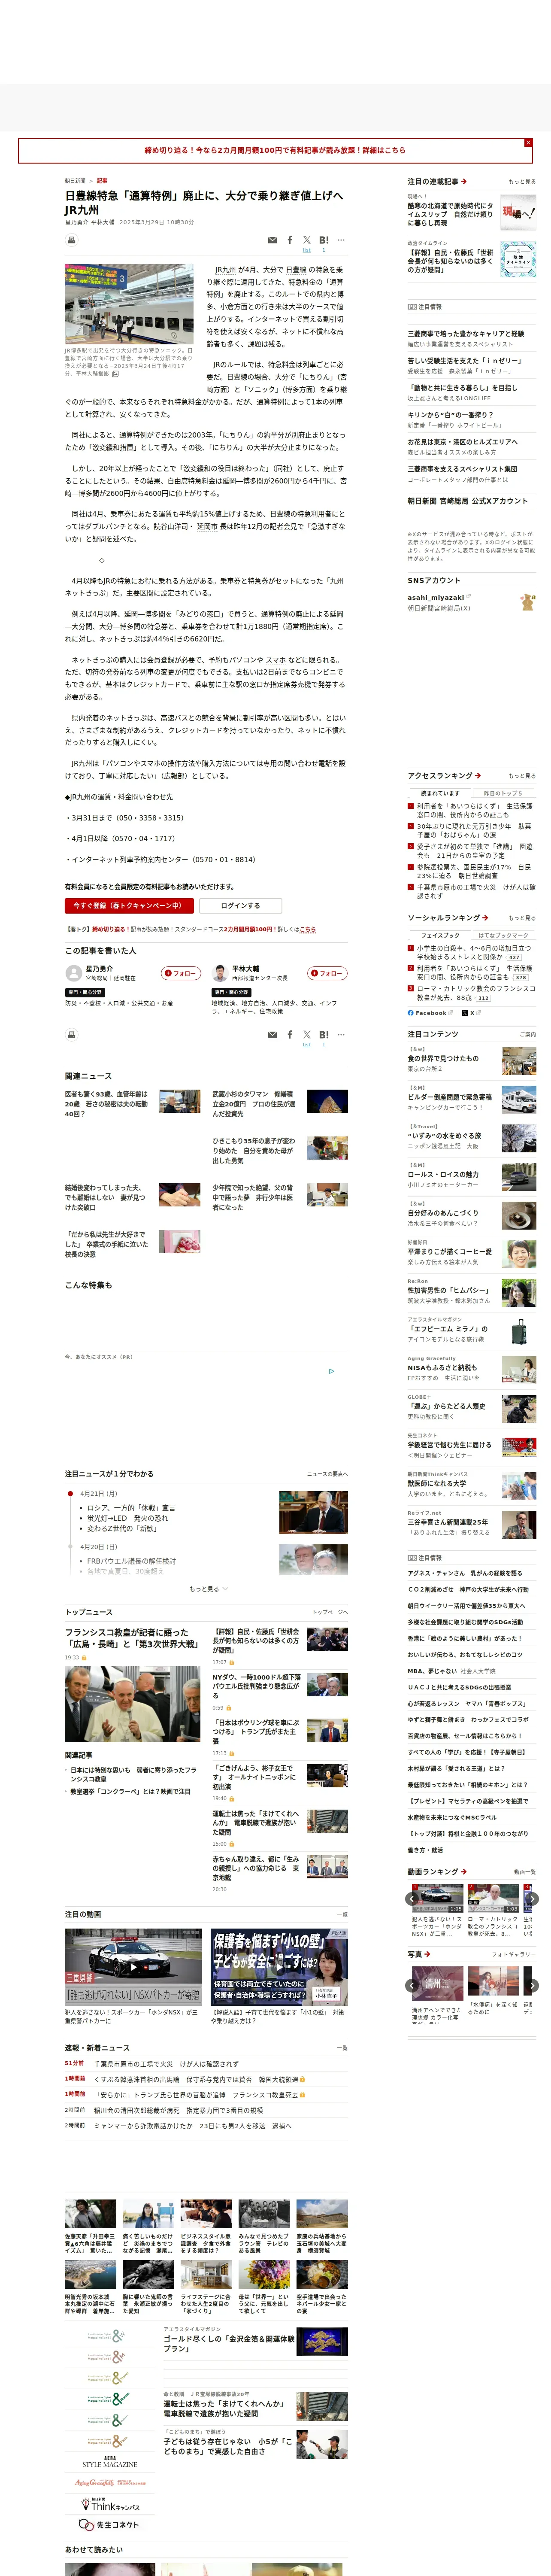The image size is (551, 2576).
Task: Go to 記事 breadcrumb link
Action: pos(102,181)
